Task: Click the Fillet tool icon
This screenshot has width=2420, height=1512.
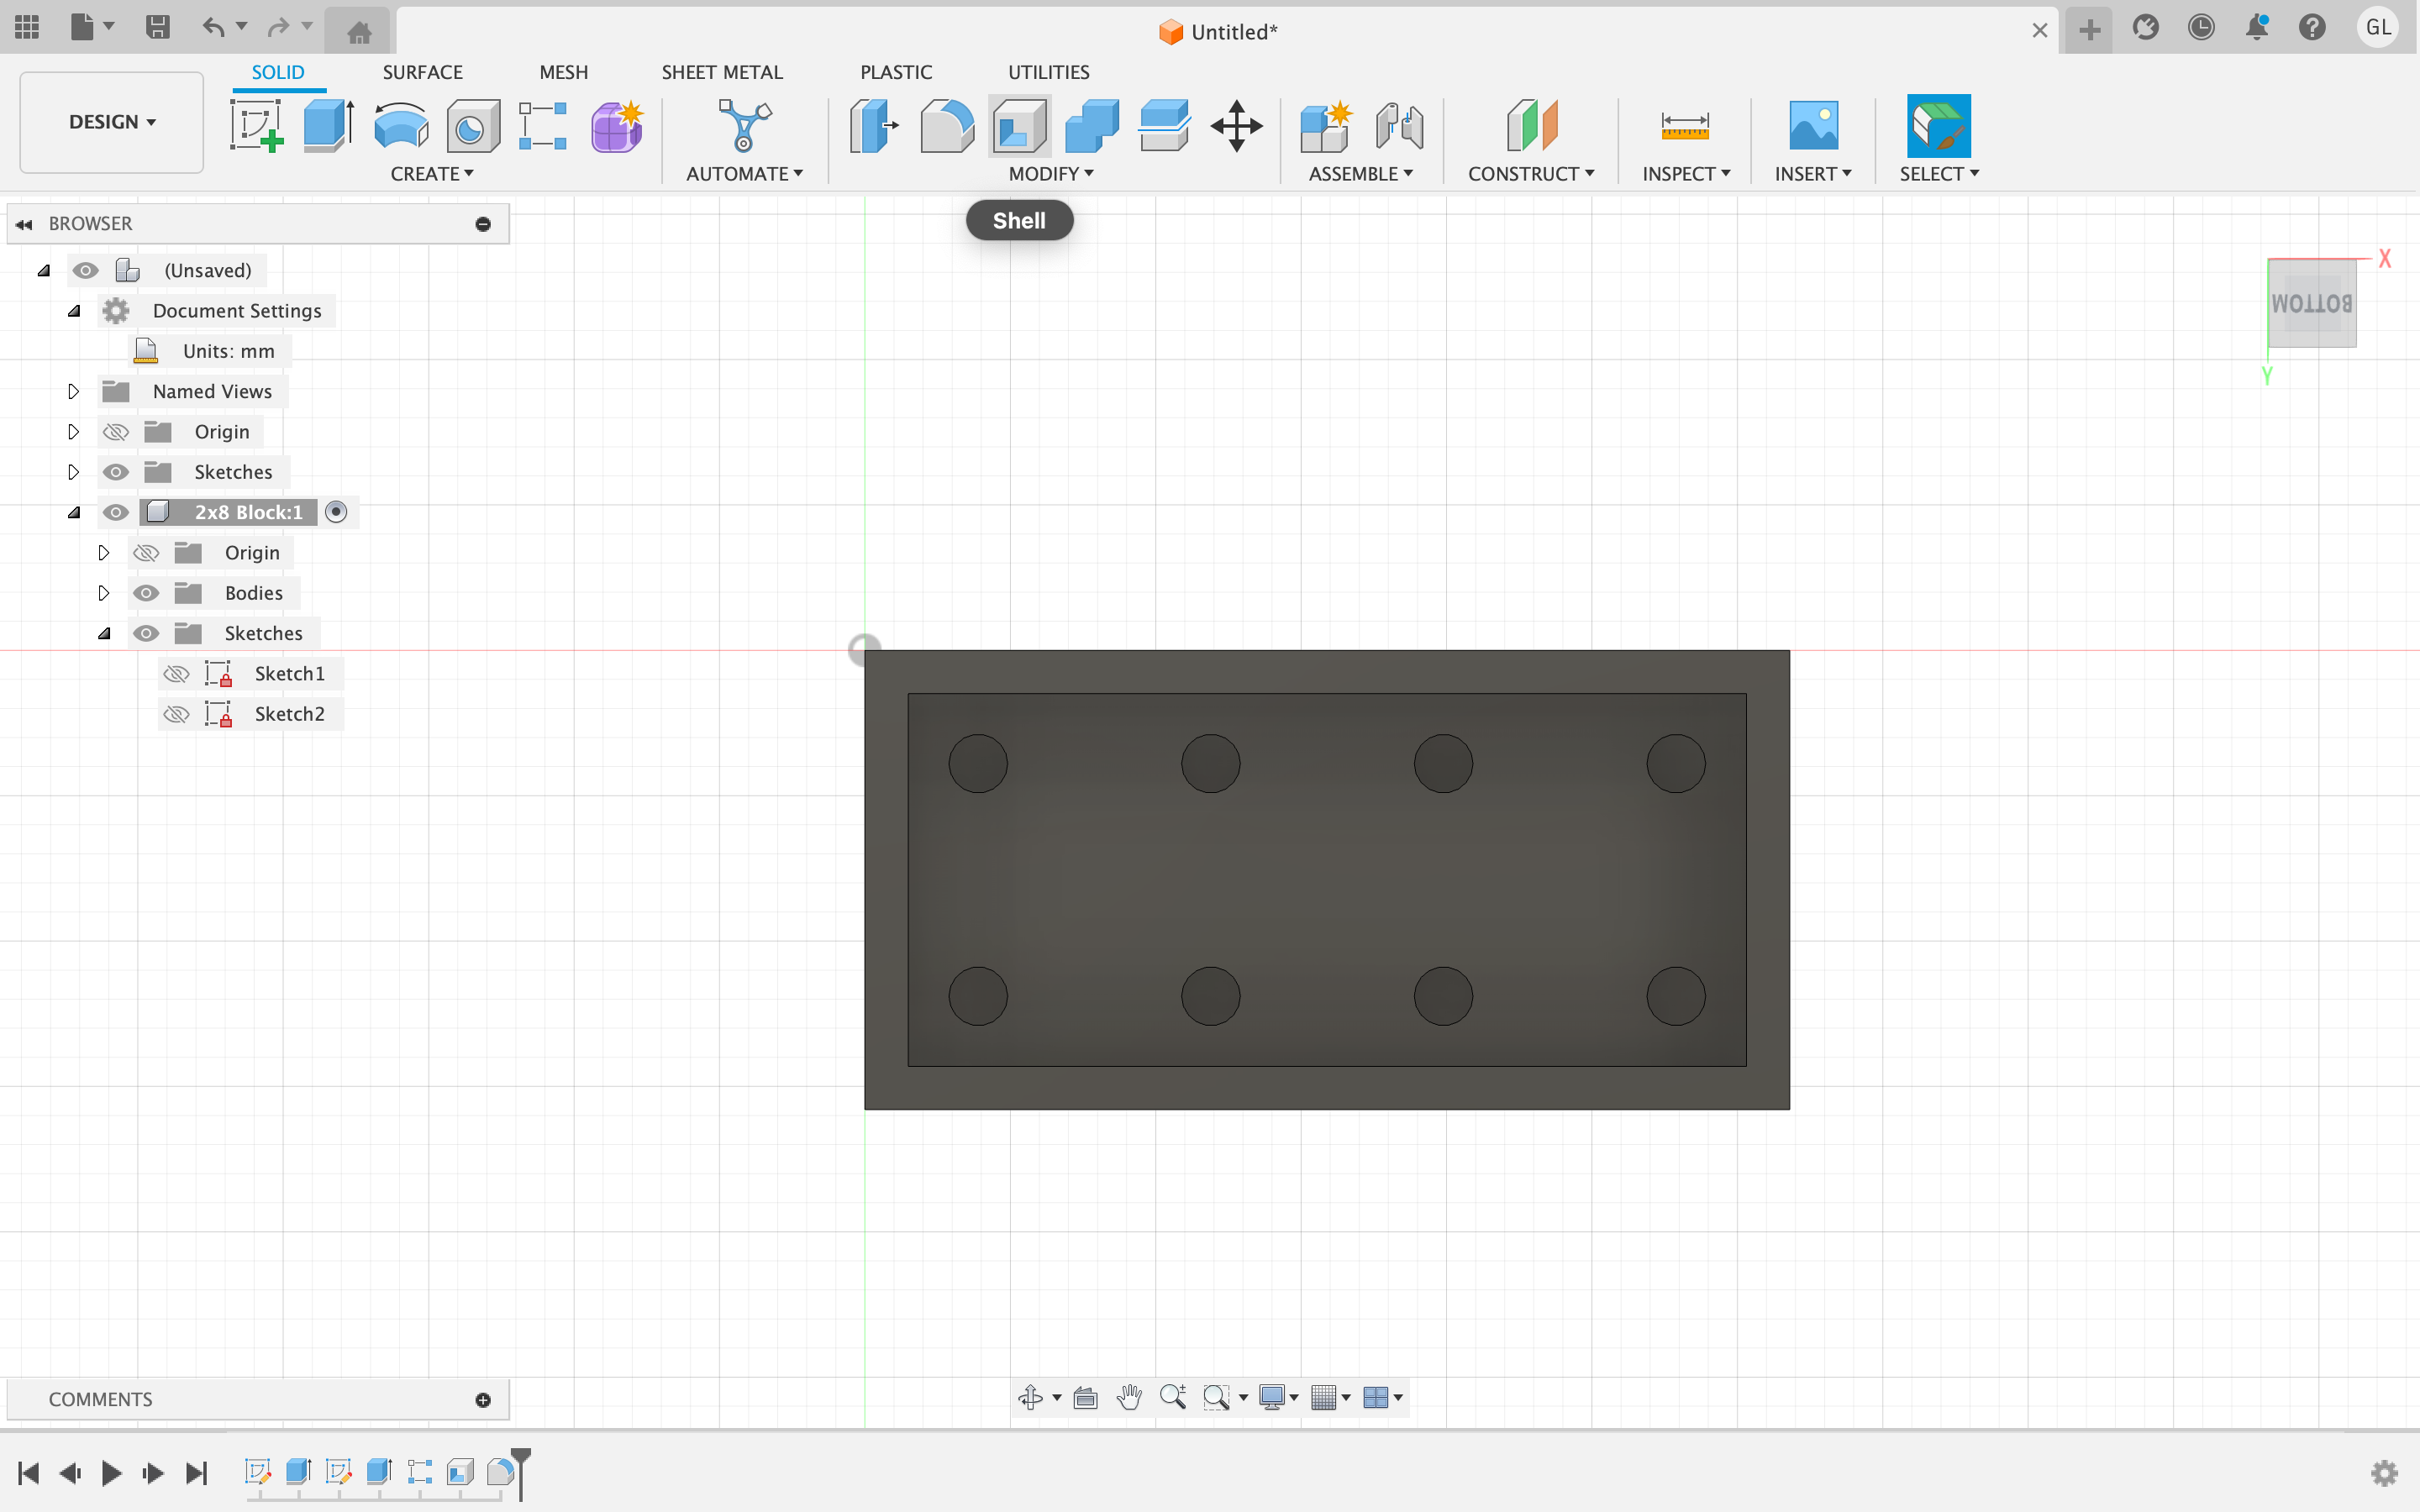Action: (946, 126)
